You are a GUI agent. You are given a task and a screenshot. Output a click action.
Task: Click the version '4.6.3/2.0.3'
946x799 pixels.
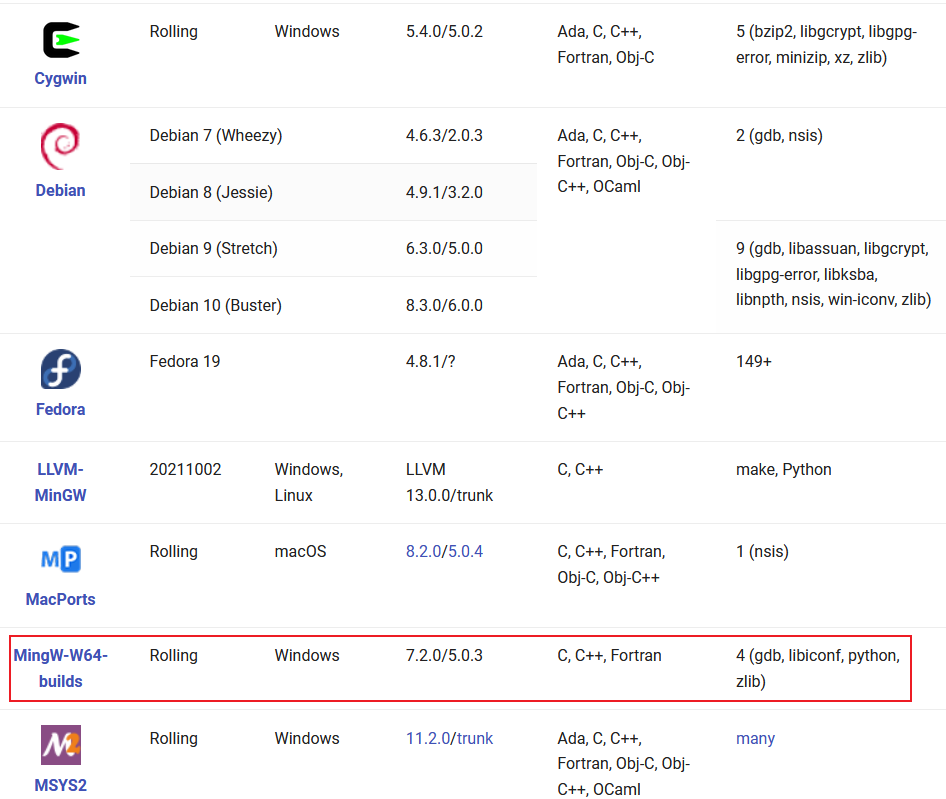(x=444, y=135)
